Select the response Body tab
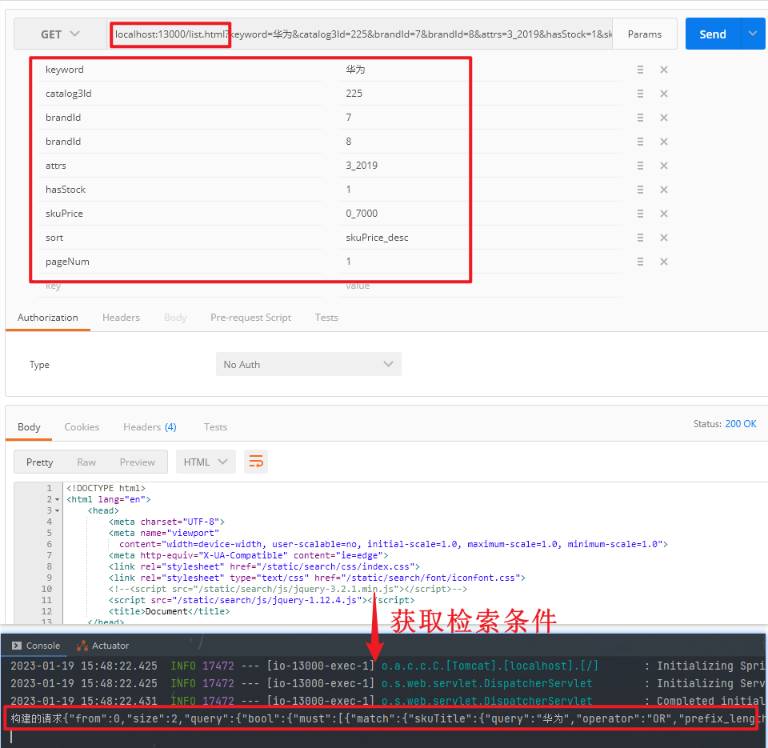Image resolution: width=768 pixels, height=748 pixels. (29, 427)
